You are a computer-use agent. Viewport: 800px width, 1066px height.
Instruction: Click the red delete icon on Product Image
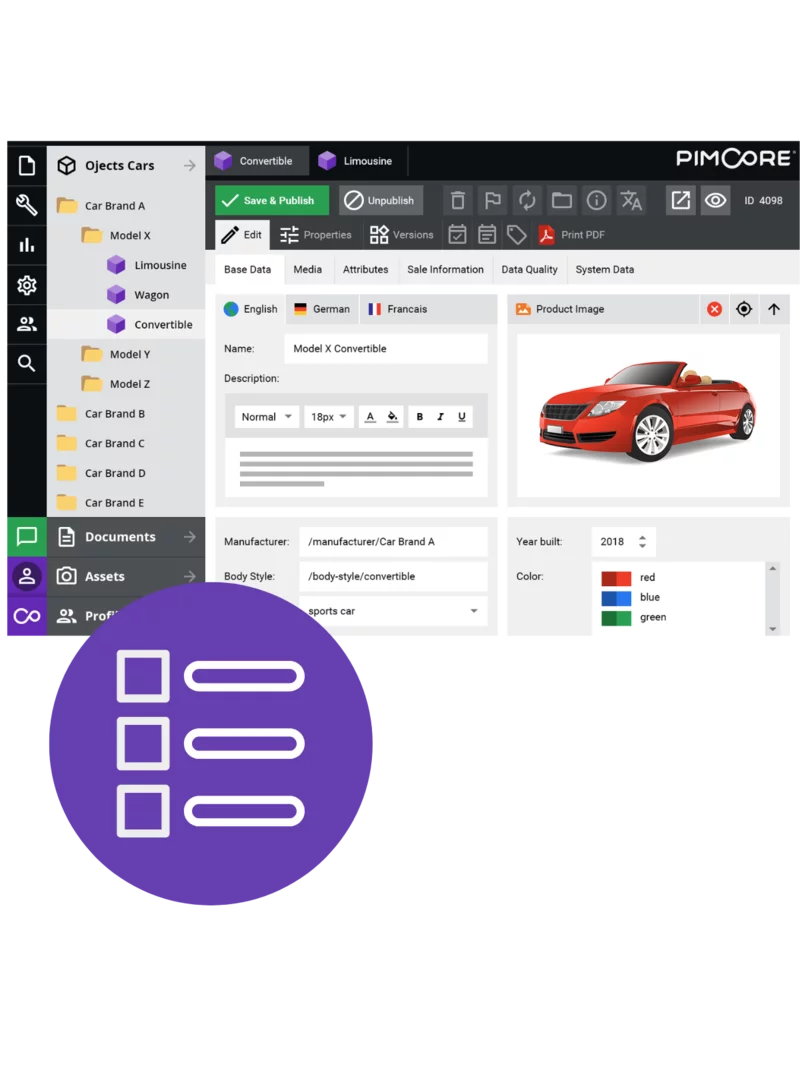click(x=714, y=309)
